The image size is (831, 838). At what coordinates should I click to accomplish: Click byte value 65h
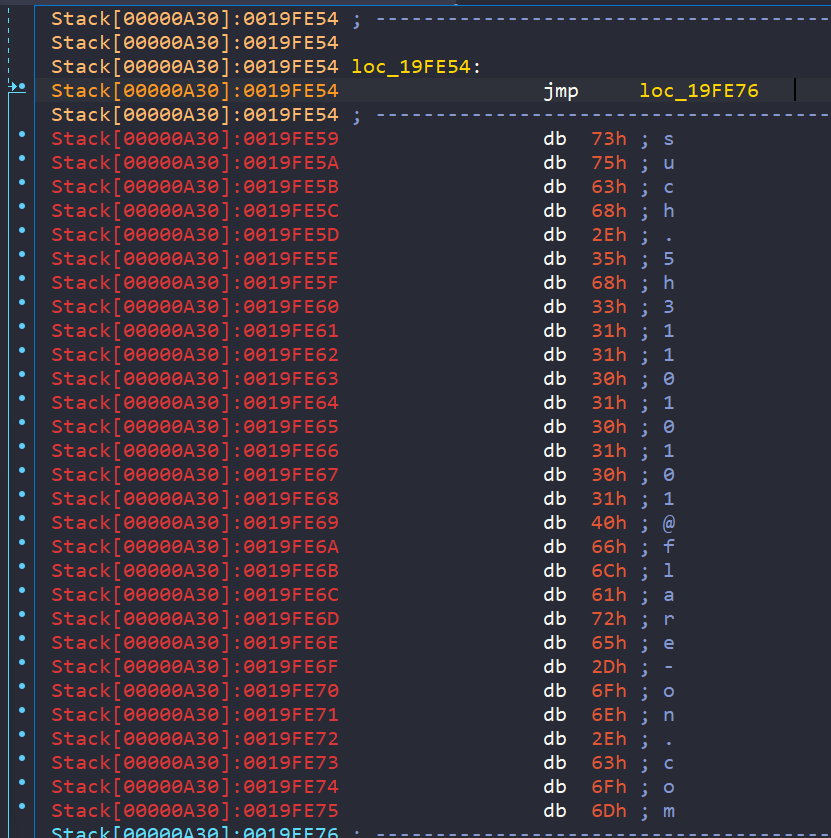(x=609, y=643)
